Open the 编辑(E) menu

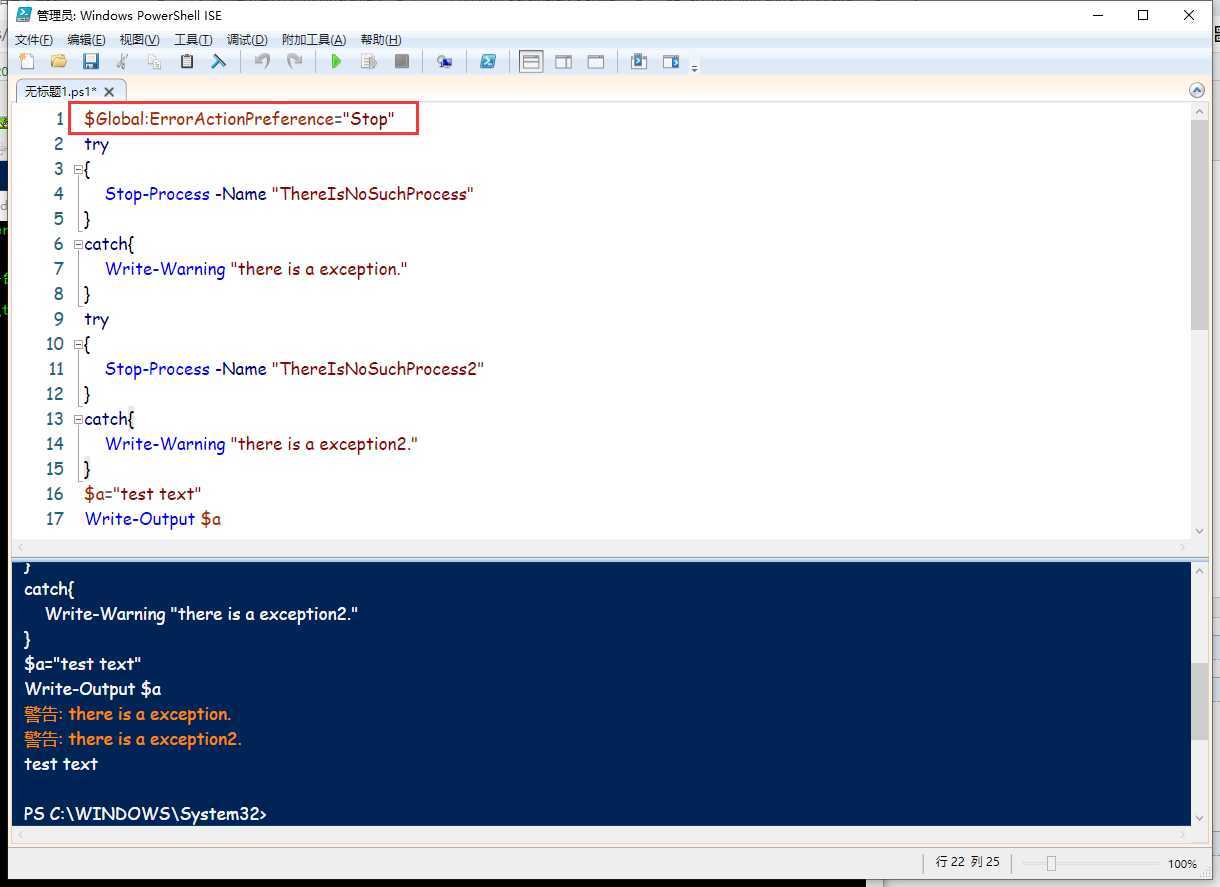point(86,40)
